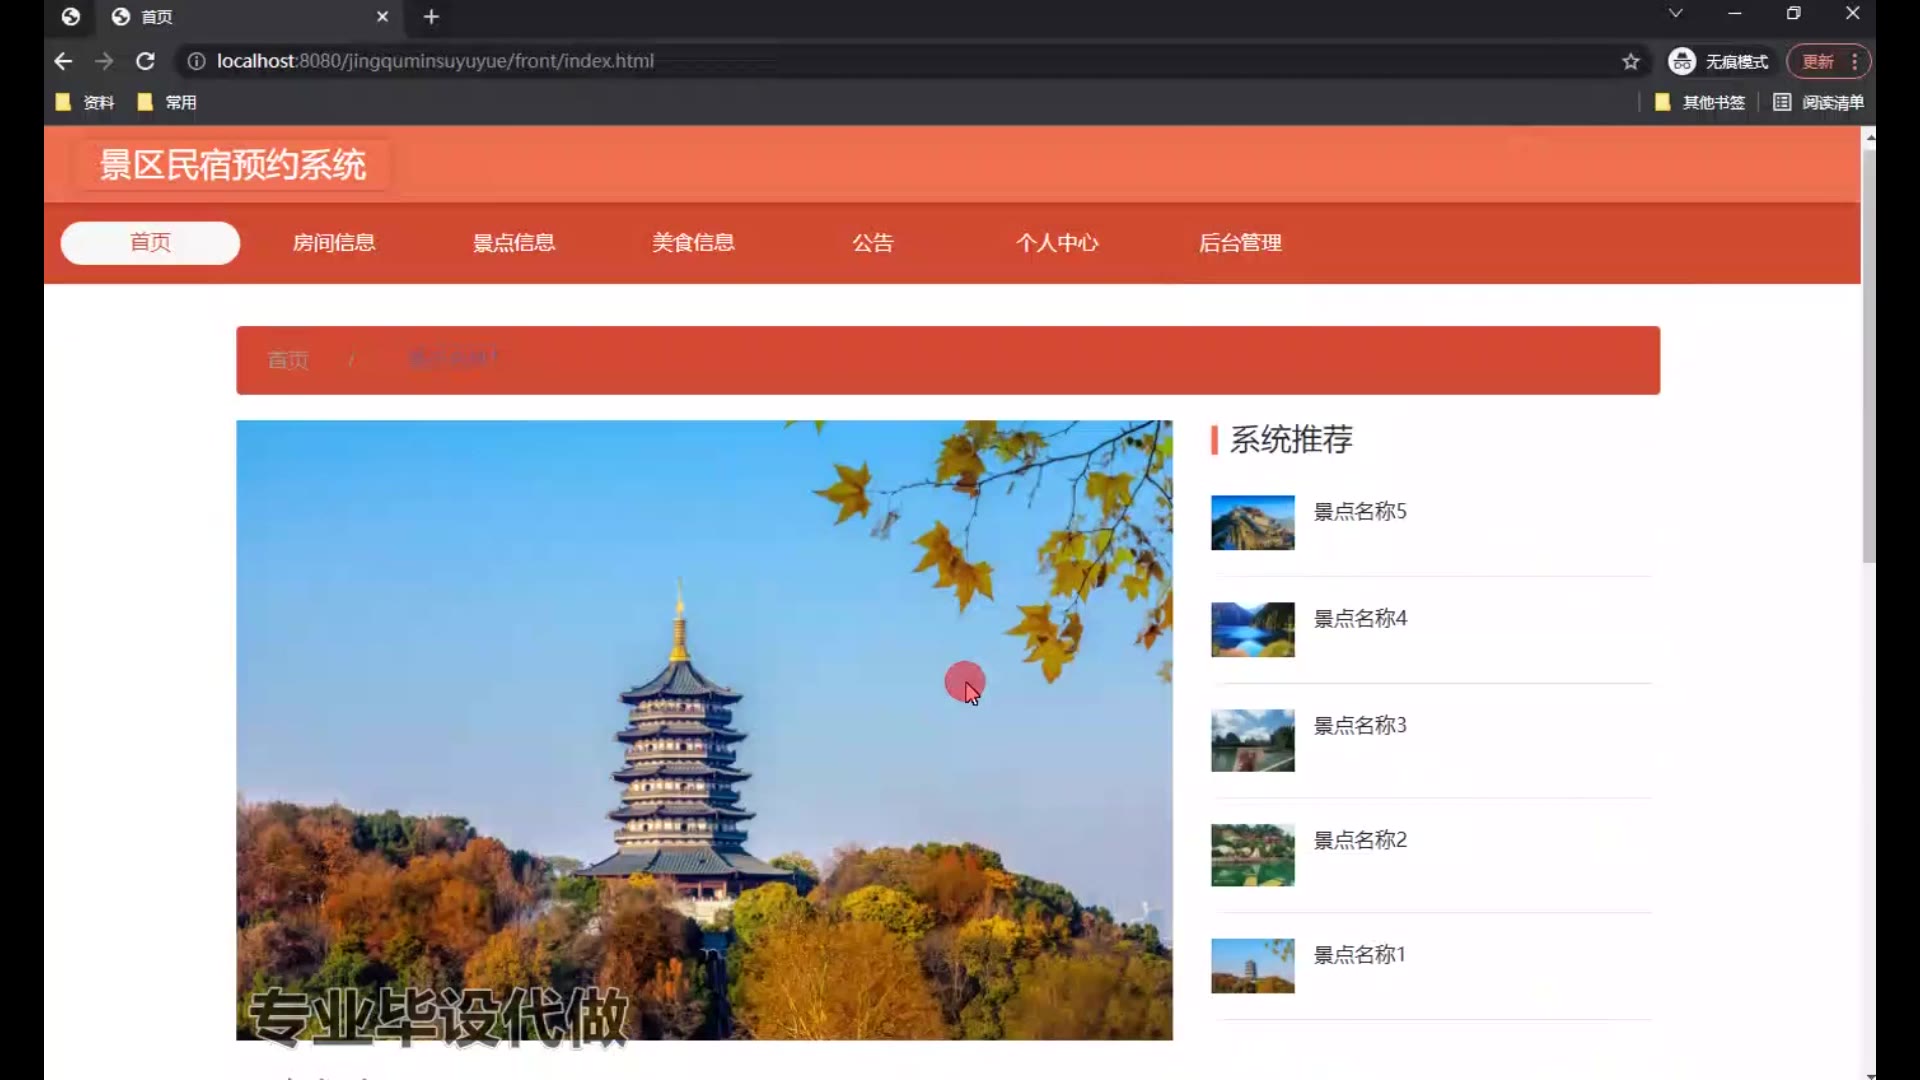The width and height of the screenshot is (1920, 1080).
Task: Bookmark page with star icon
Action: point(1631,61)
